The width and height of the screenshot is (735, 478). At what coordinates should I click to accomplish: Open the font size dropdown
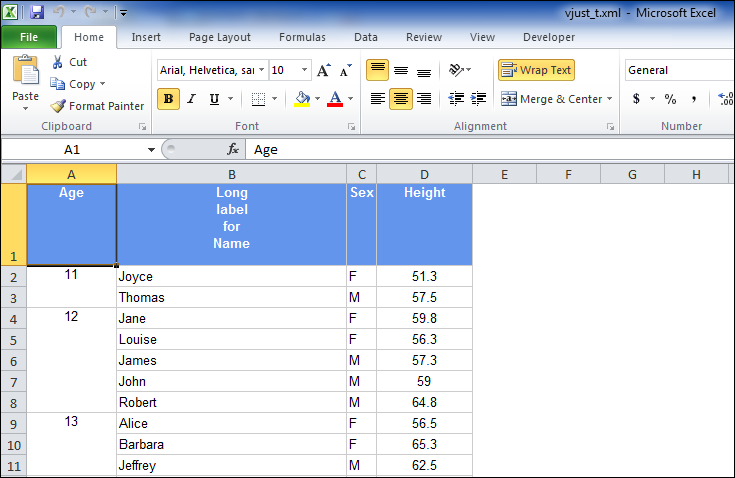tap(303, 70)
